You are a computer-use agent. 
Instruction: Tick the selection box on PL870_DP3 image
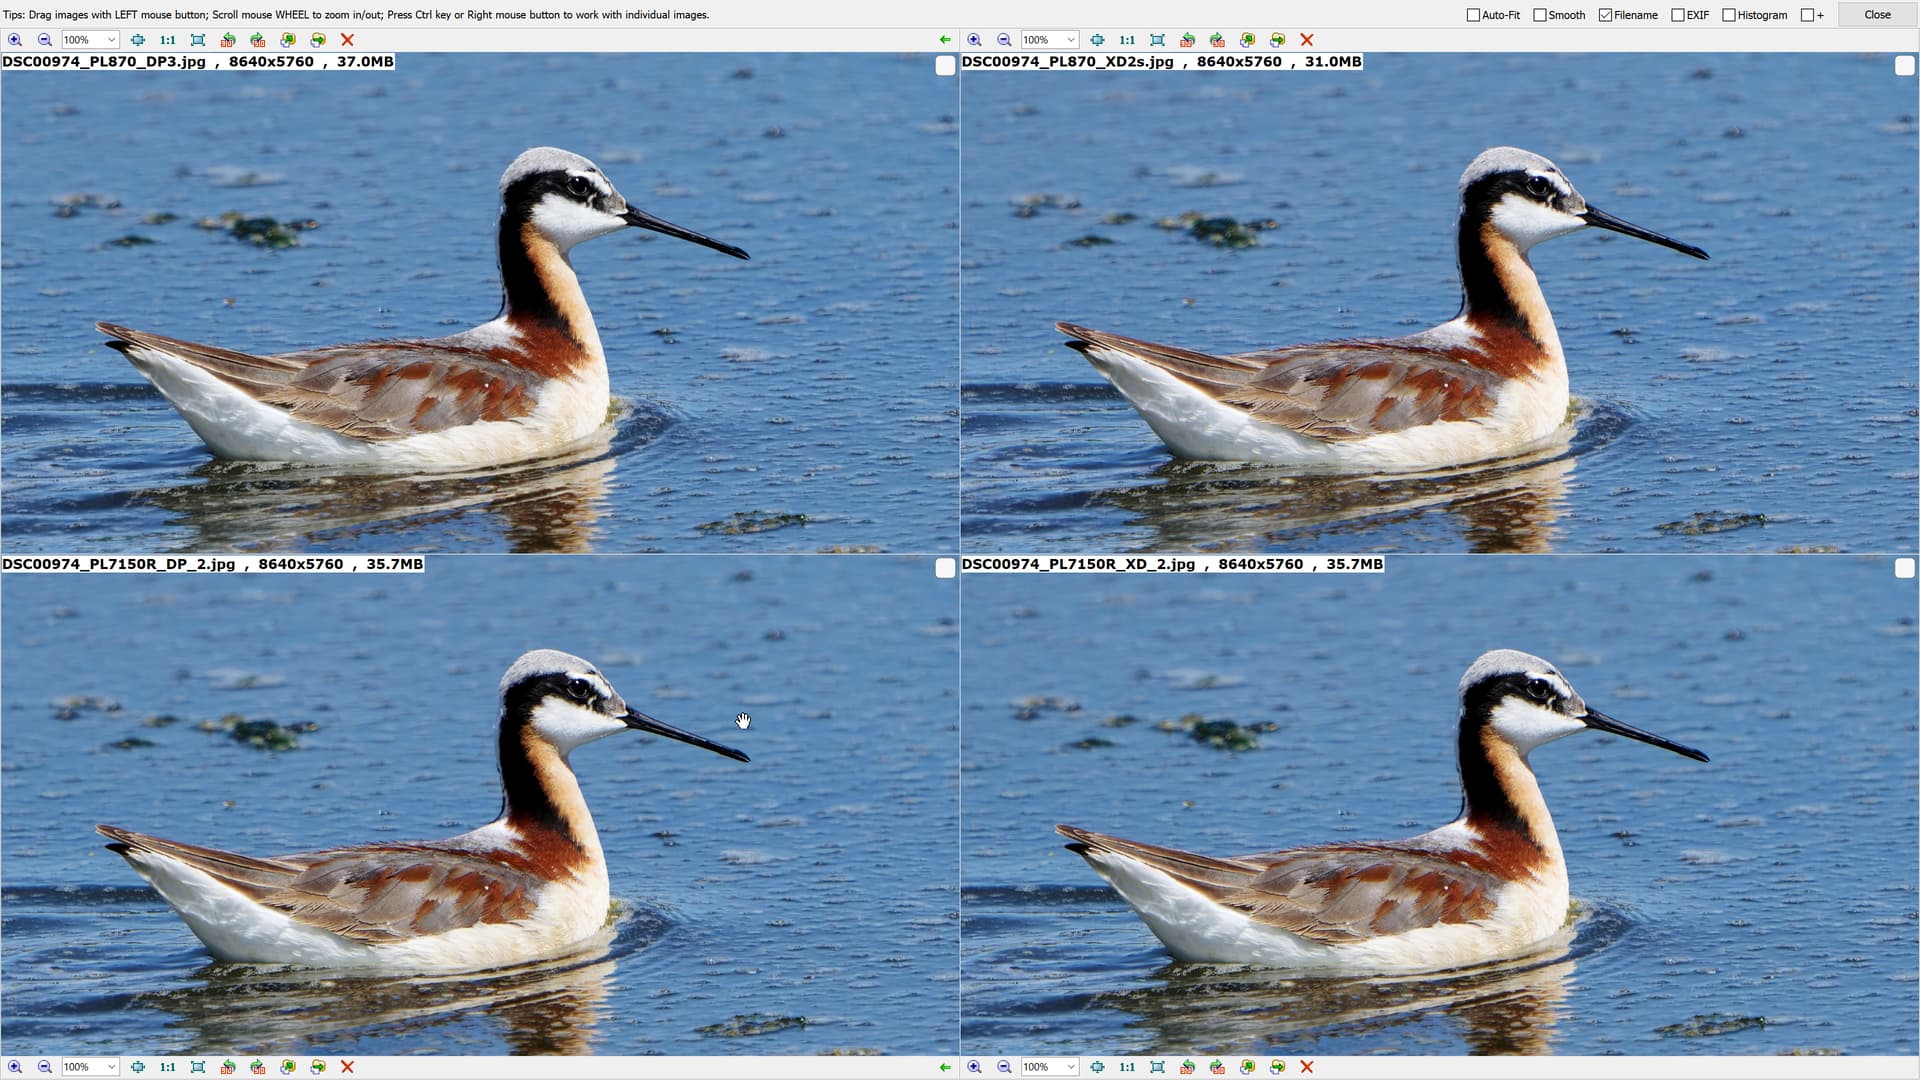coord(945,66)
